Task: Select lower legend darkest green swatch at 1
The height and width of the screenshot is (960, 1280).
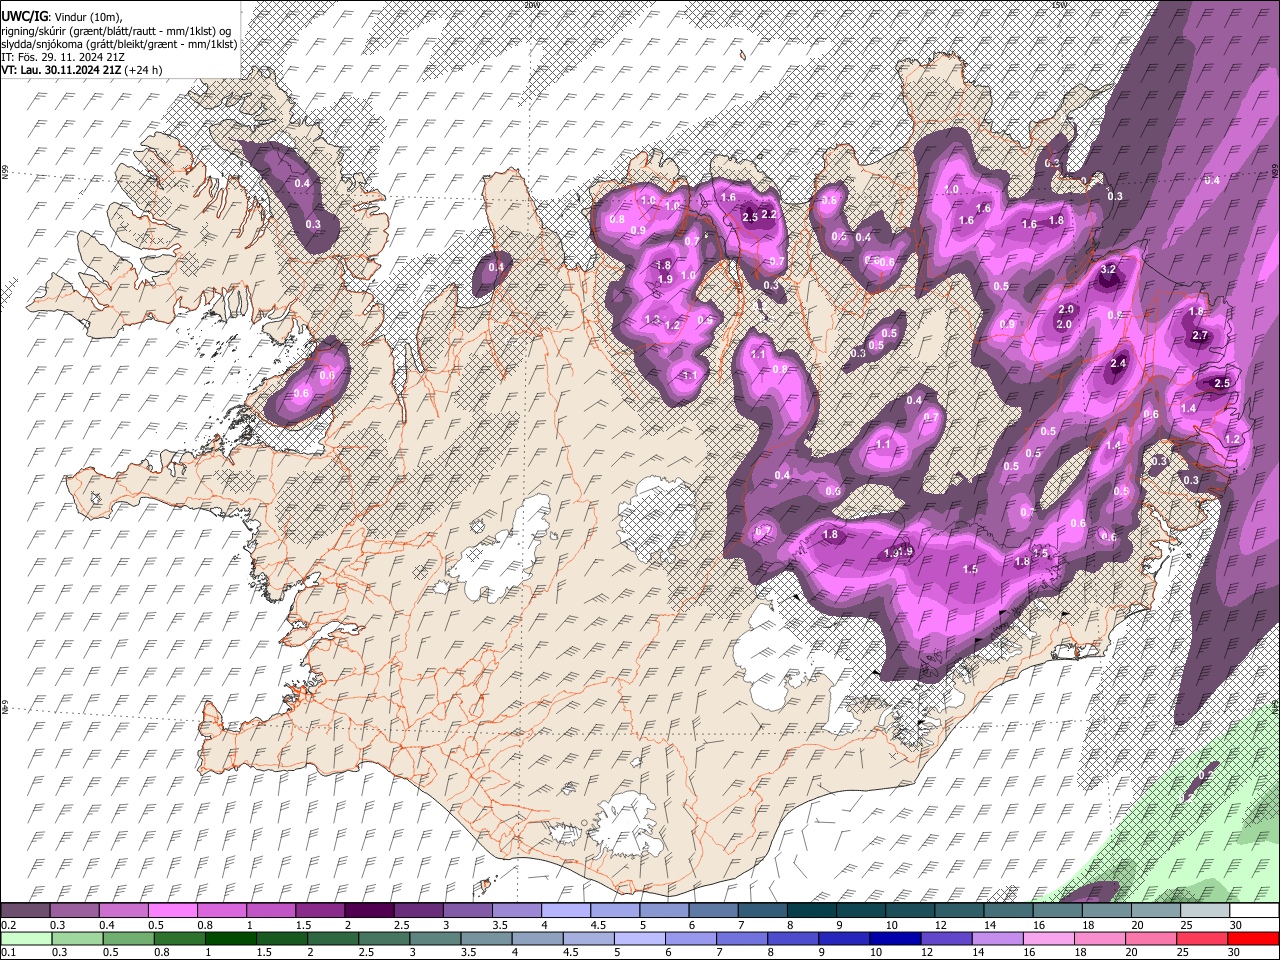Action: 231,938
